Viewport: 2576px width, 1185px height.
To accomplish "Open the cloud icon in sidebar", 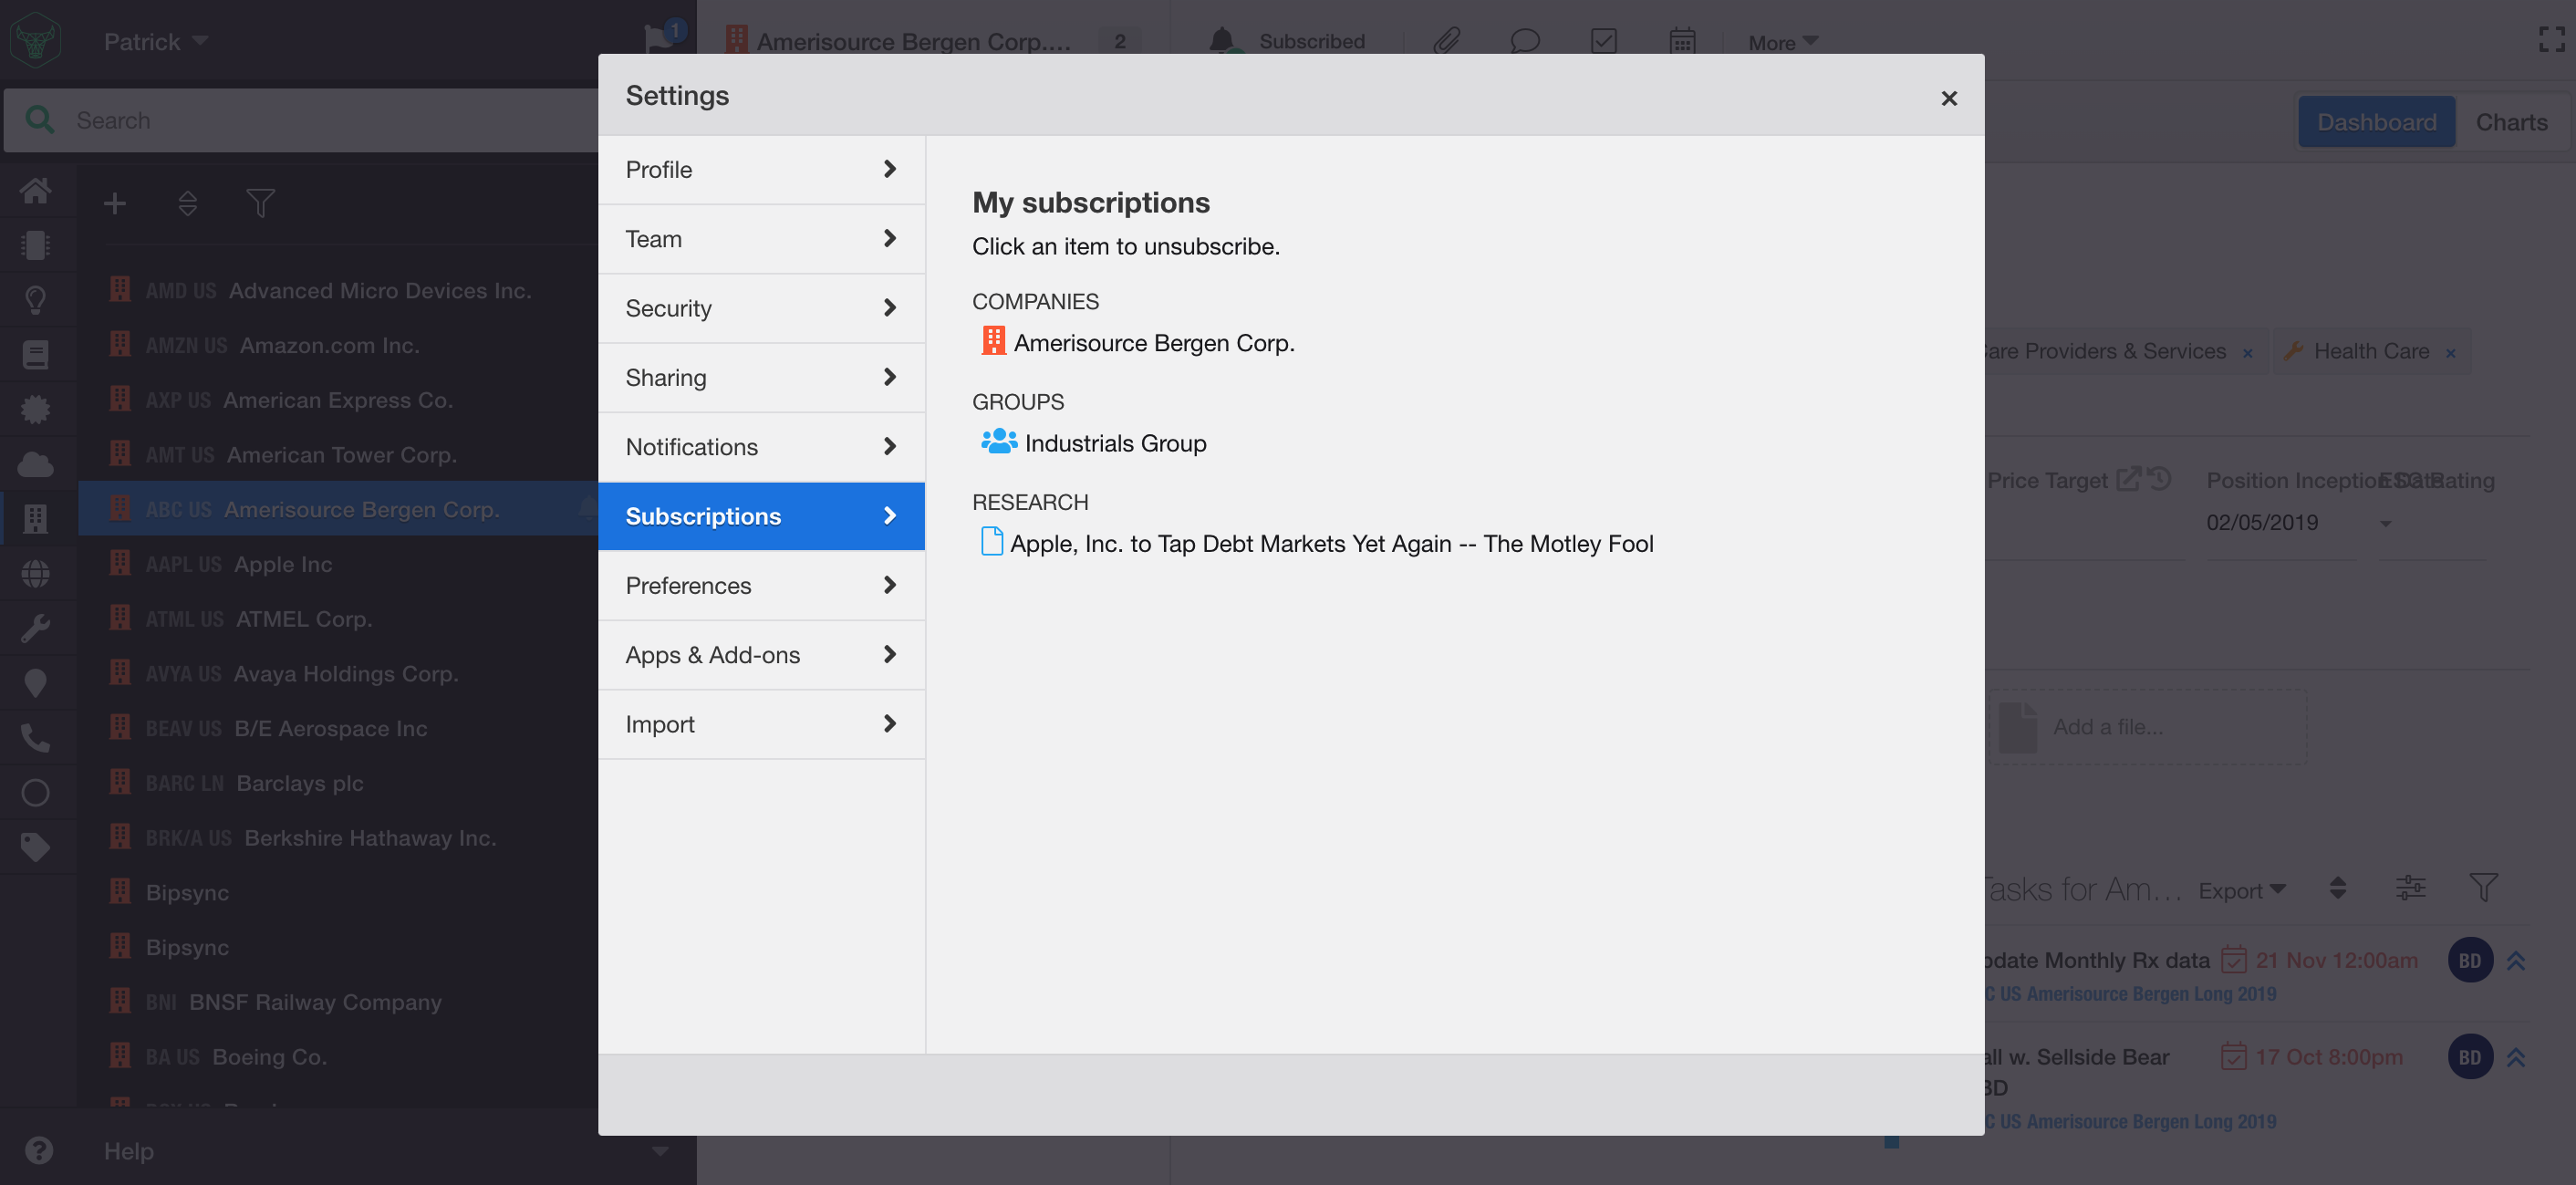I will click(35, 464).
